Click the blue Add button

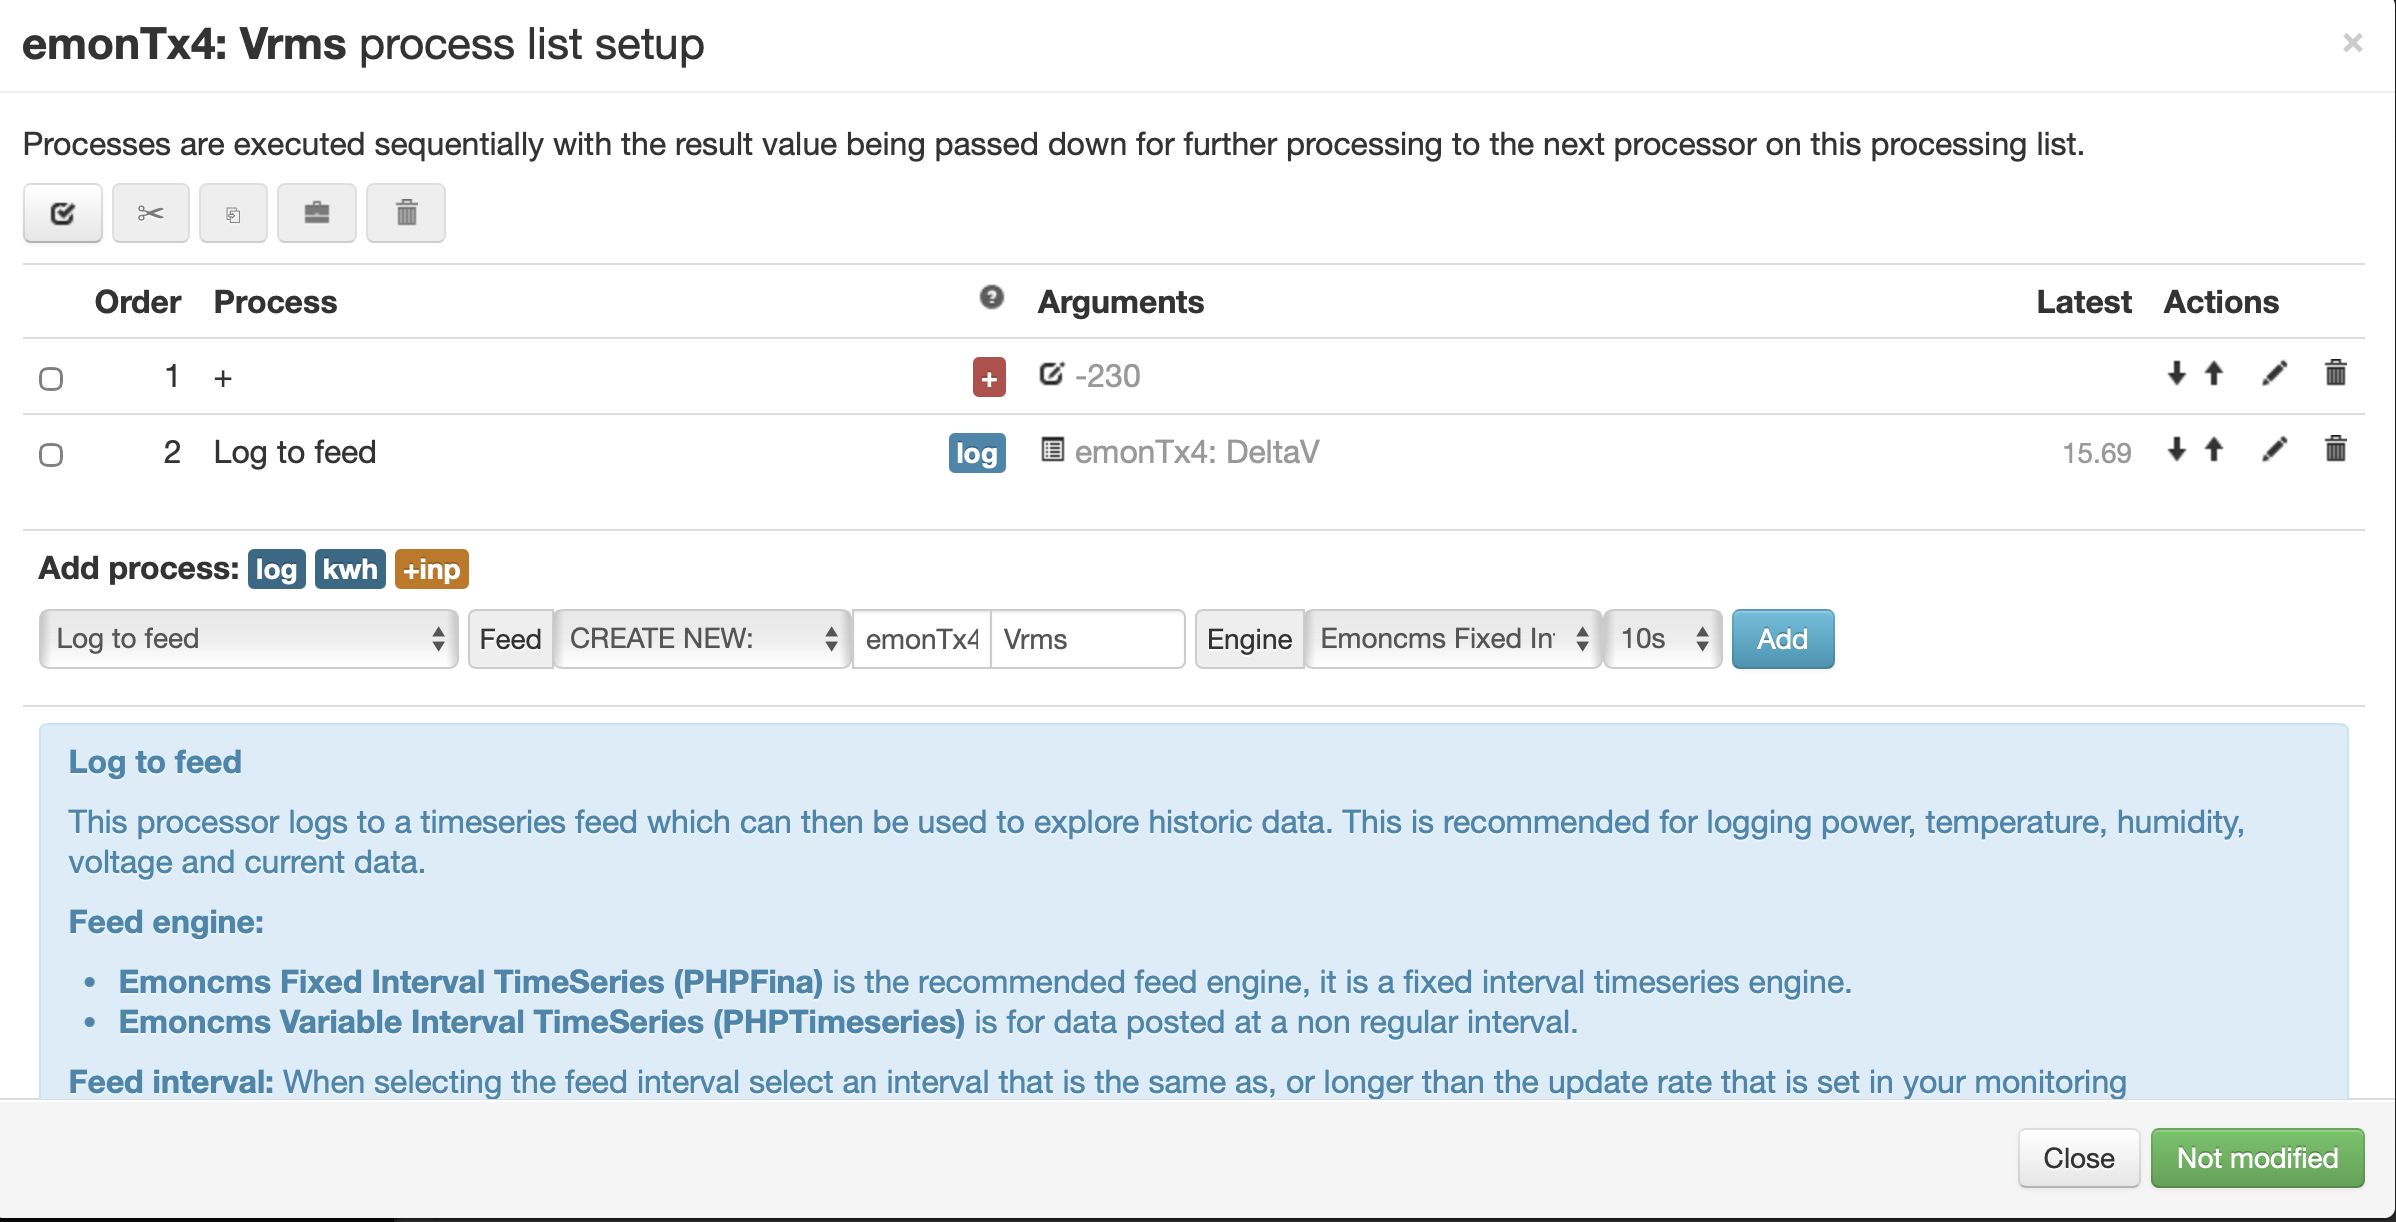pos(1782,639)
